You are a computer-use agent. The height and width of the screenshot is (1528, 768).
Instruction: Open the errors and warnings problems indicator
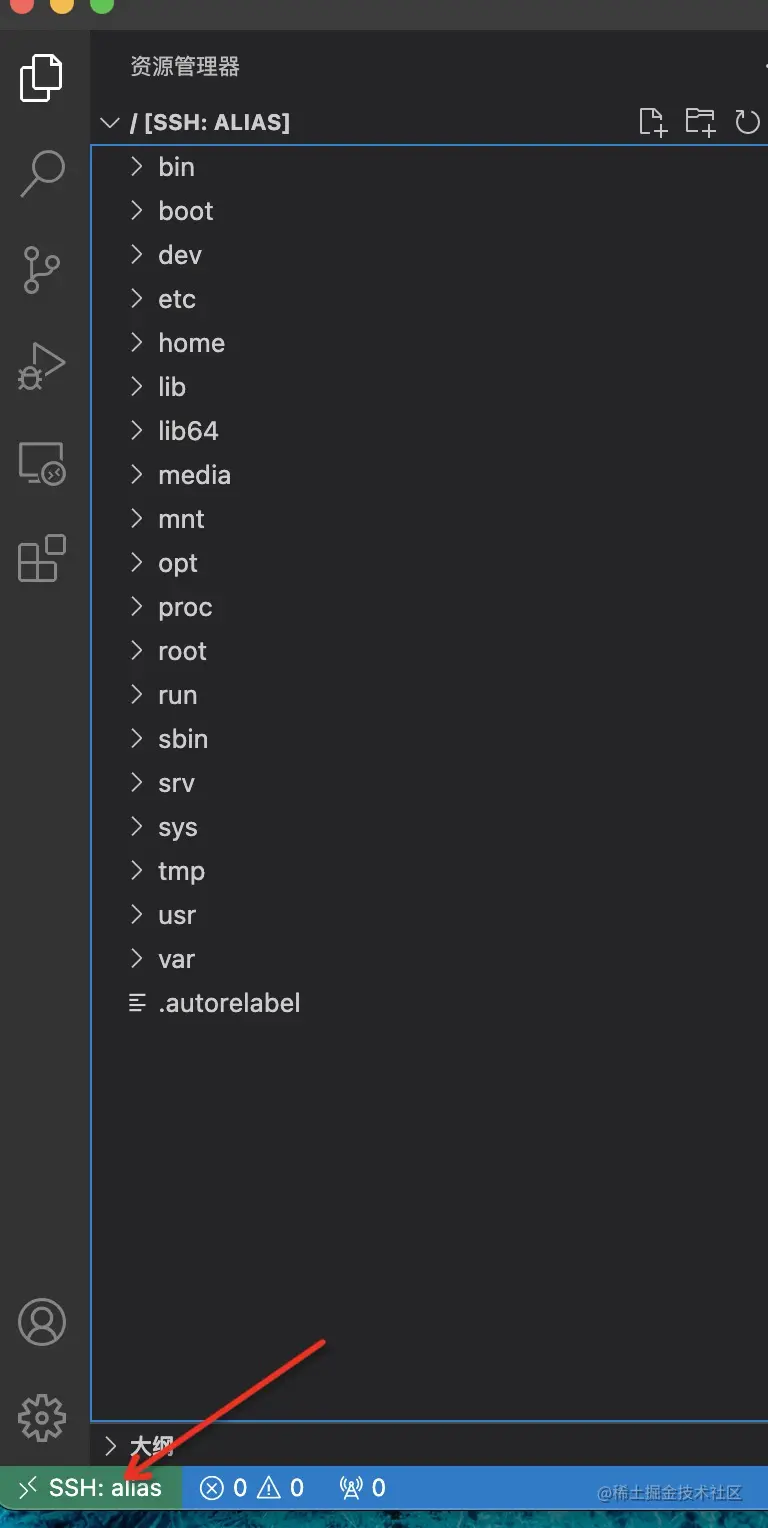[x=252, y=1488]
